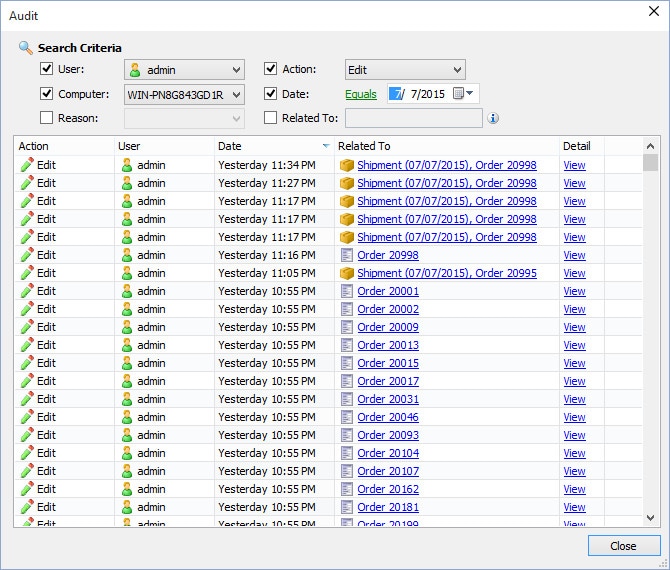
Task: Uncheck the Action filter checkbox
Action: click(270, 69)
